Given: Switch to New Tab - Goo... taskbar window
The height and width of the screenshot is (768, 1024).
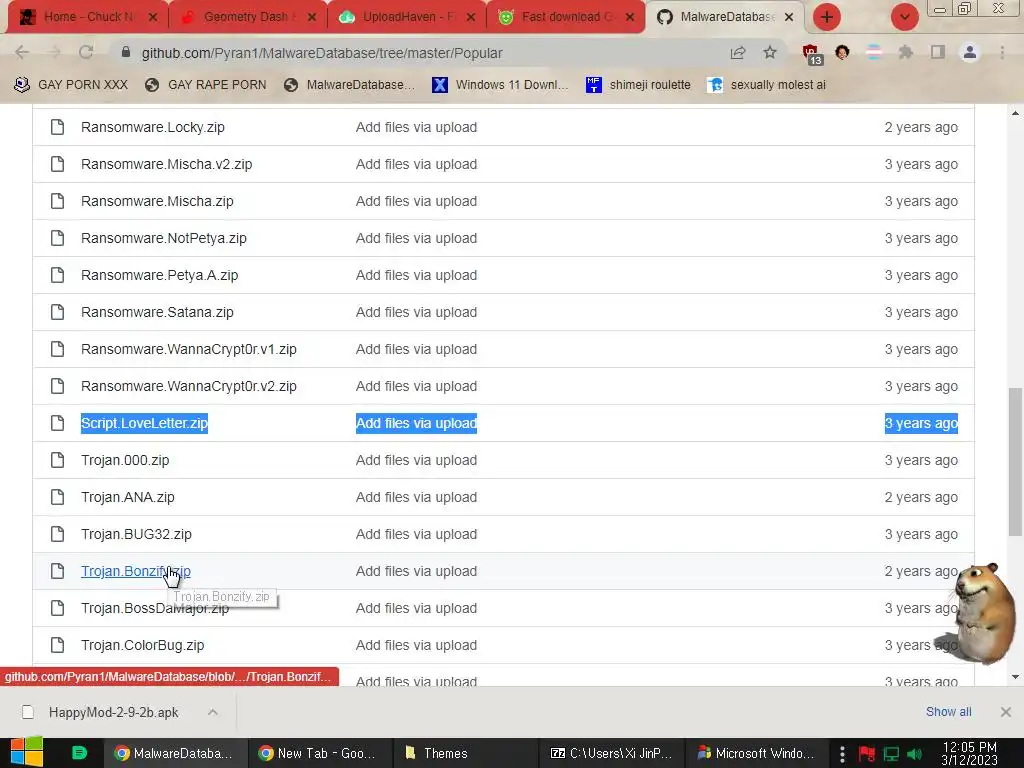Looking at the screenshot, I should pyautogui.click(x=319, y=753).
